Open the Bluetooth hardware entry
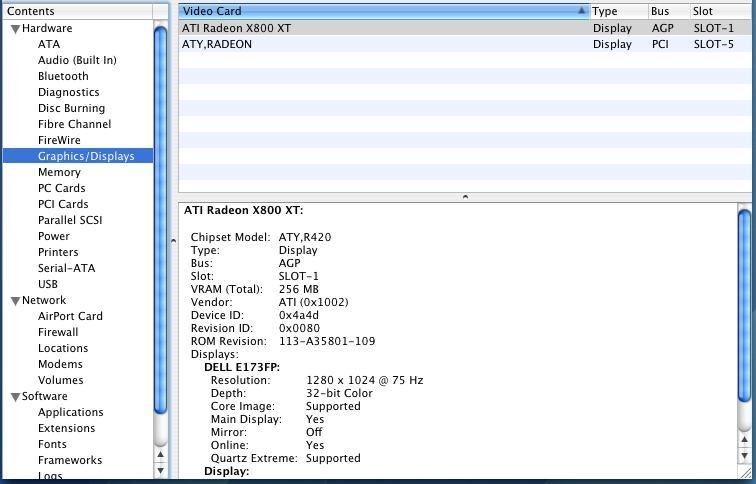 tap(63, 76)
